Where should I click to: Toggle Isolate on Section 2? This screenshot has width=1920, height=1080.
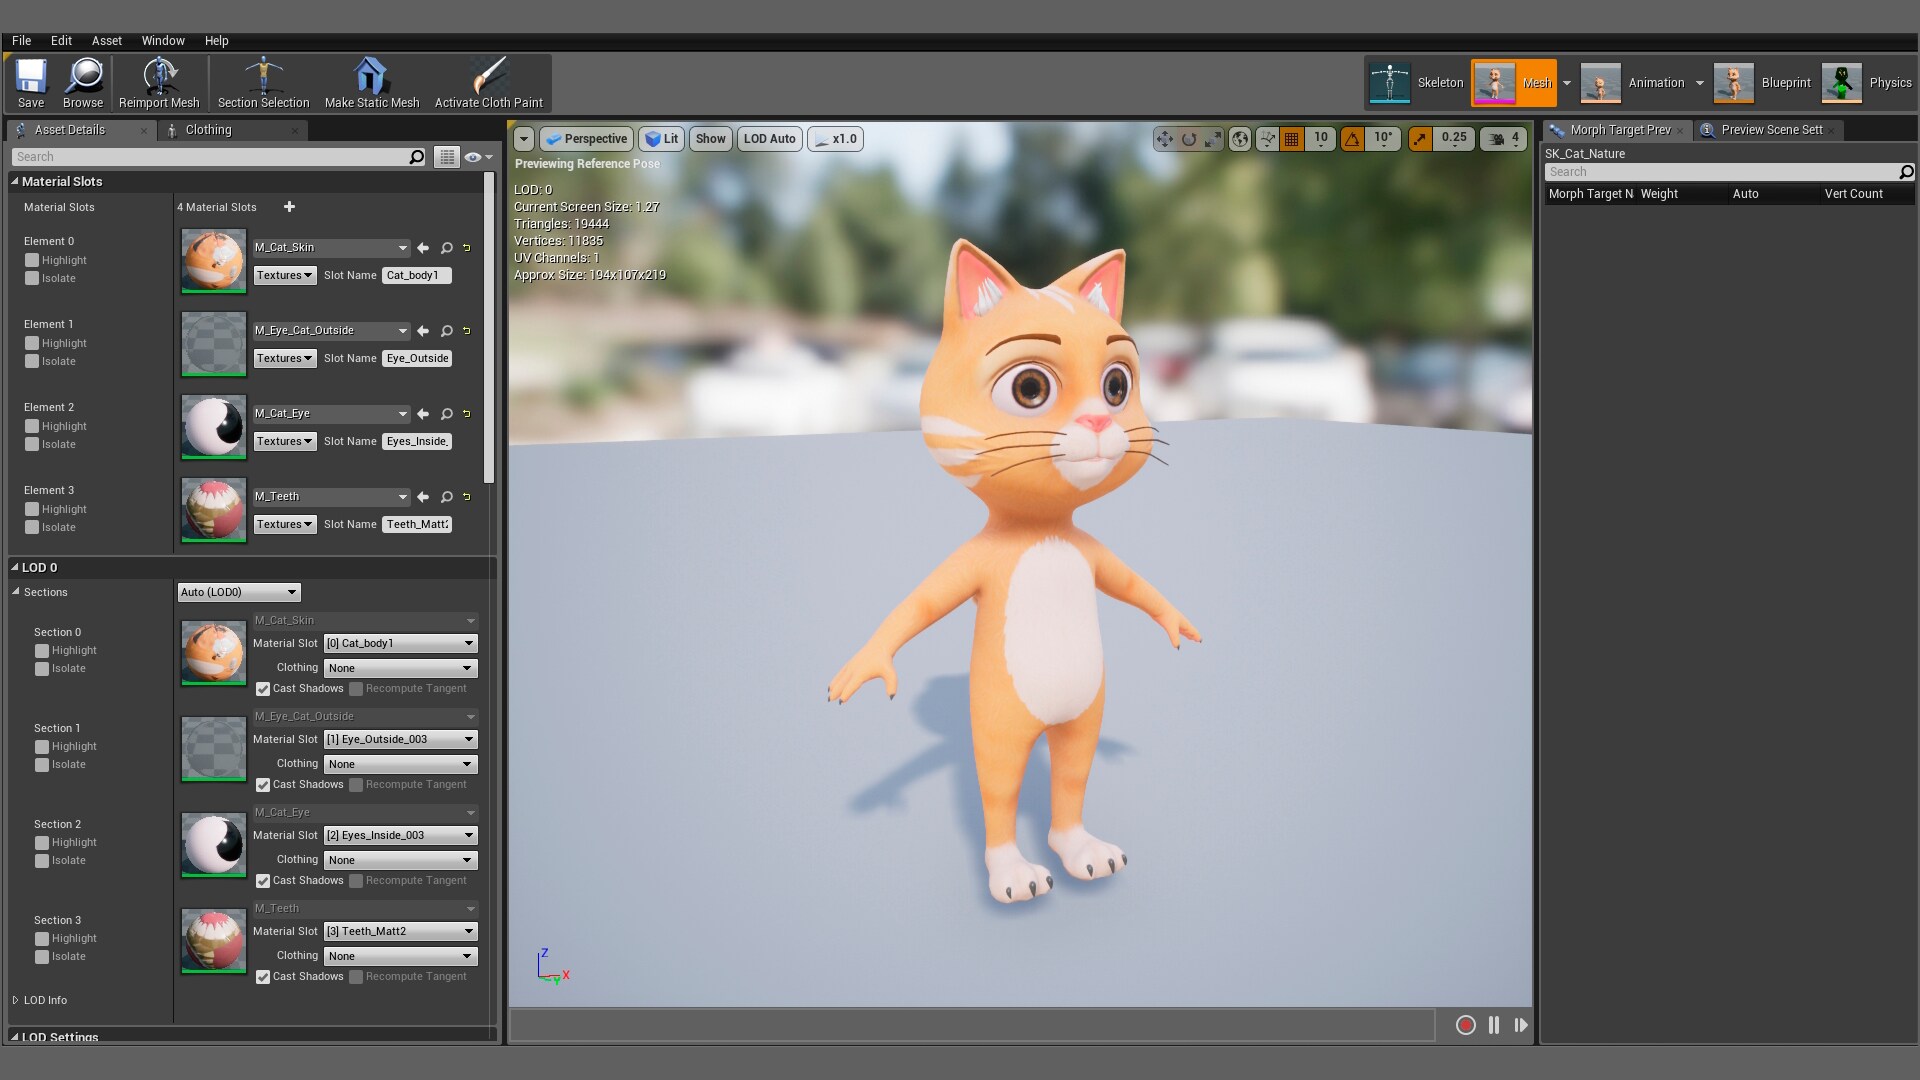(41, 860)
